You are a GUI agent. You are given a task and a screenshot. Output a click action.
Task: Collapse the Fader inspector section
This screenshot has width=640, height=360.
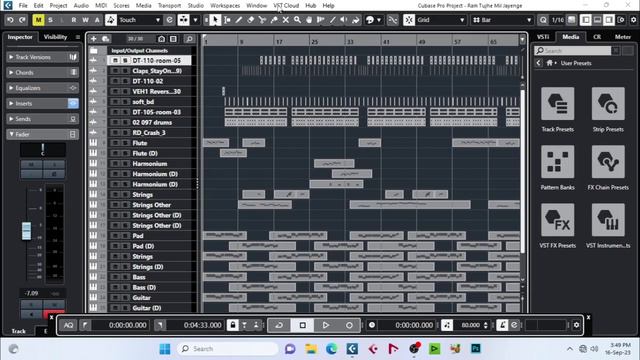point(42,134)
